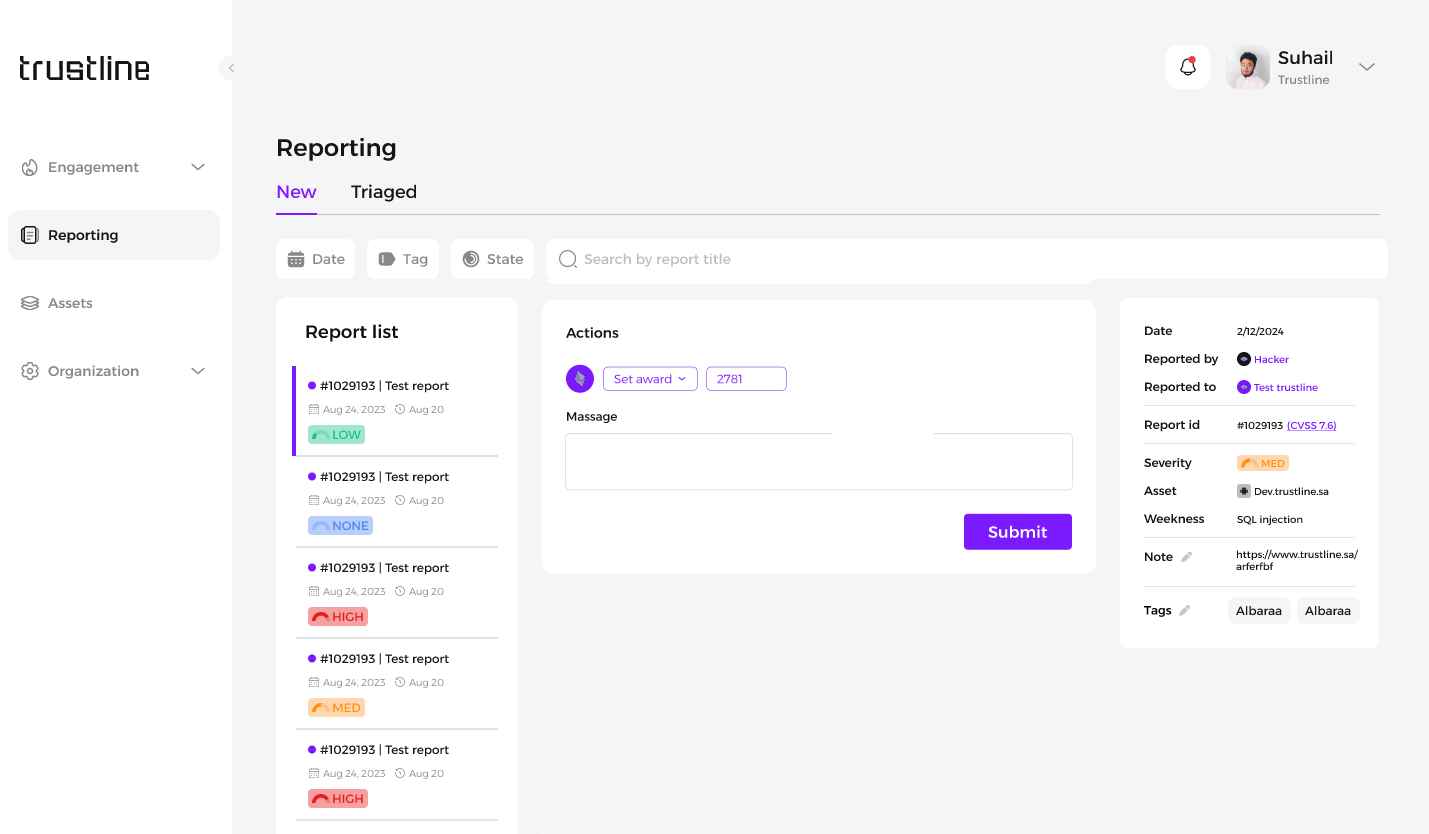Click the search magnifier icon

coord(568,259)
